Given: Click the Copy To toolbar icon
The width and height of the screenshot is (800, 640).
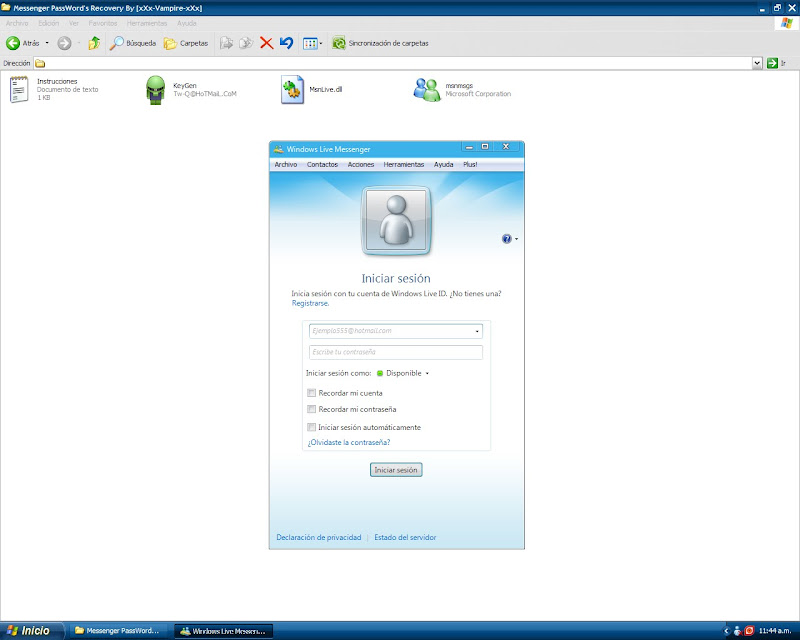Looking at the screenshot, I should 246,43.
